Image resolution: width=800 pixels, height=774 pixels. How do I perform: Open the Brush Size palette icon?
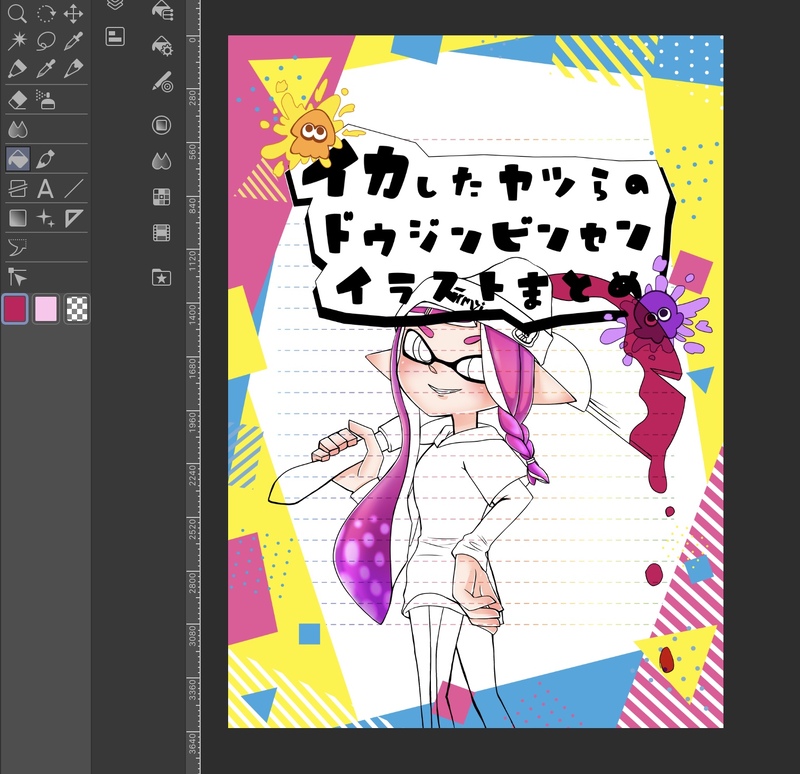pos(162,82)
